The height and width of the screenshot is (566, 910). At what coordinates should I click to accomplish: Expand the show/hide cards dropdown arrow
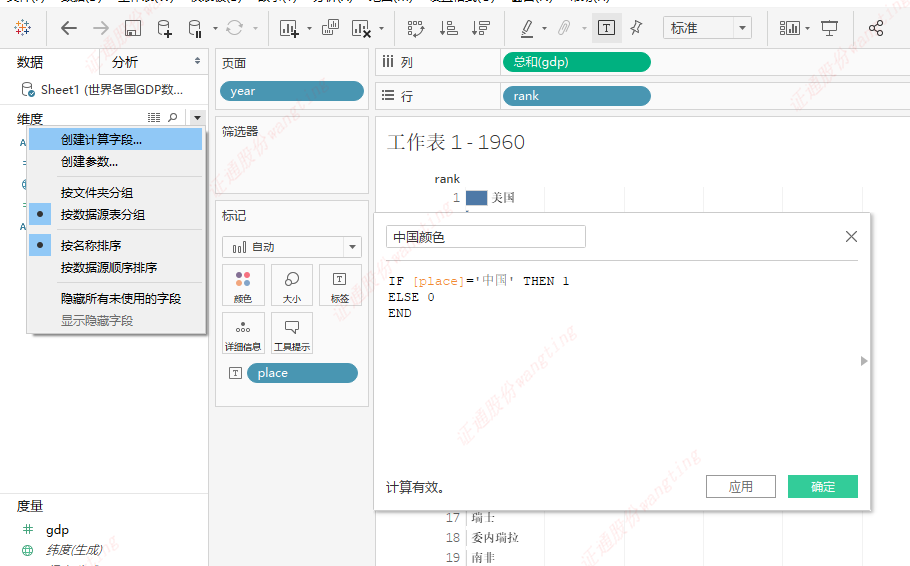click(x=807, y=28)
